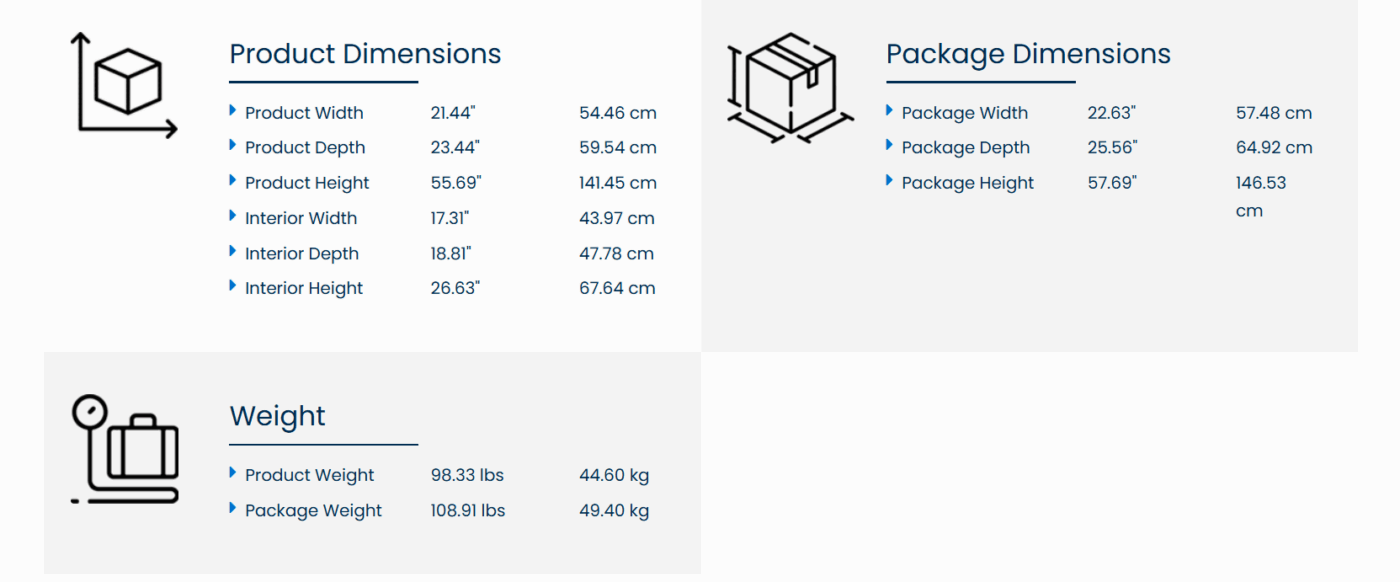Click the arrow bullet beside Product Width
Viewport: 1400px width, 582px height.
pos(233,111)
